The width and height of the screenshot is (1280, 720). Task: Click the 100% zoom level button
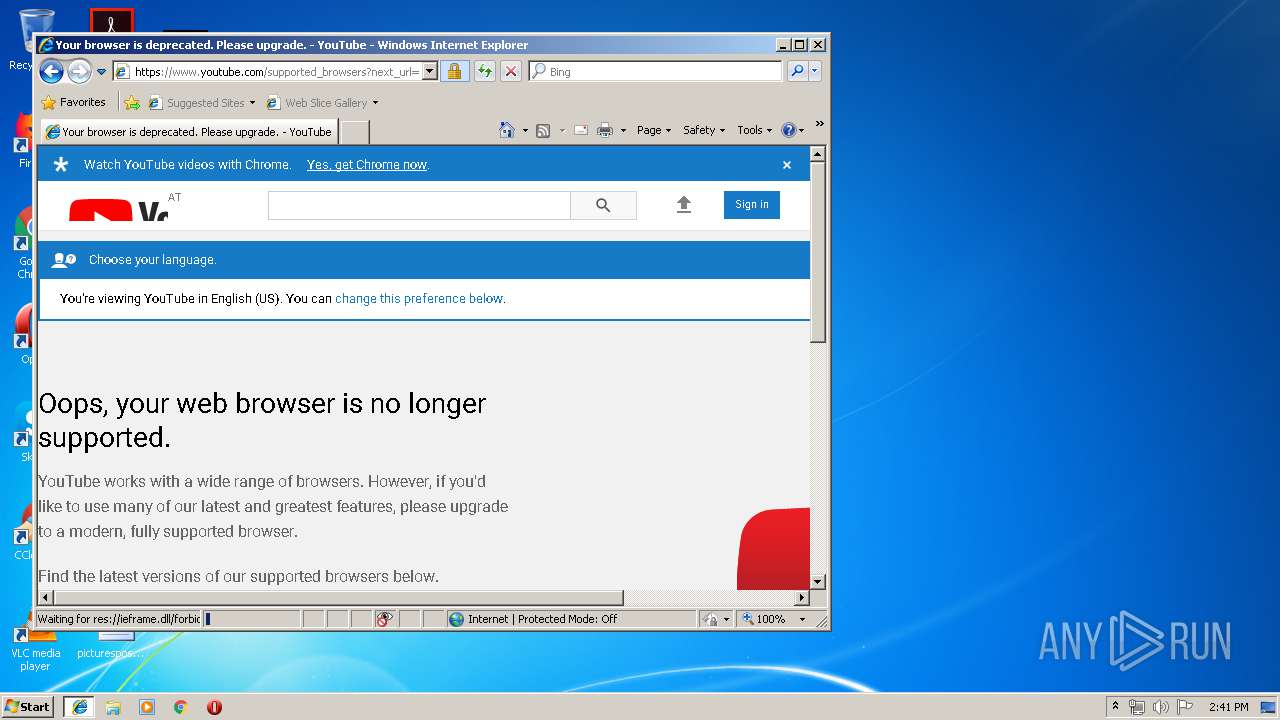[765, 619]
